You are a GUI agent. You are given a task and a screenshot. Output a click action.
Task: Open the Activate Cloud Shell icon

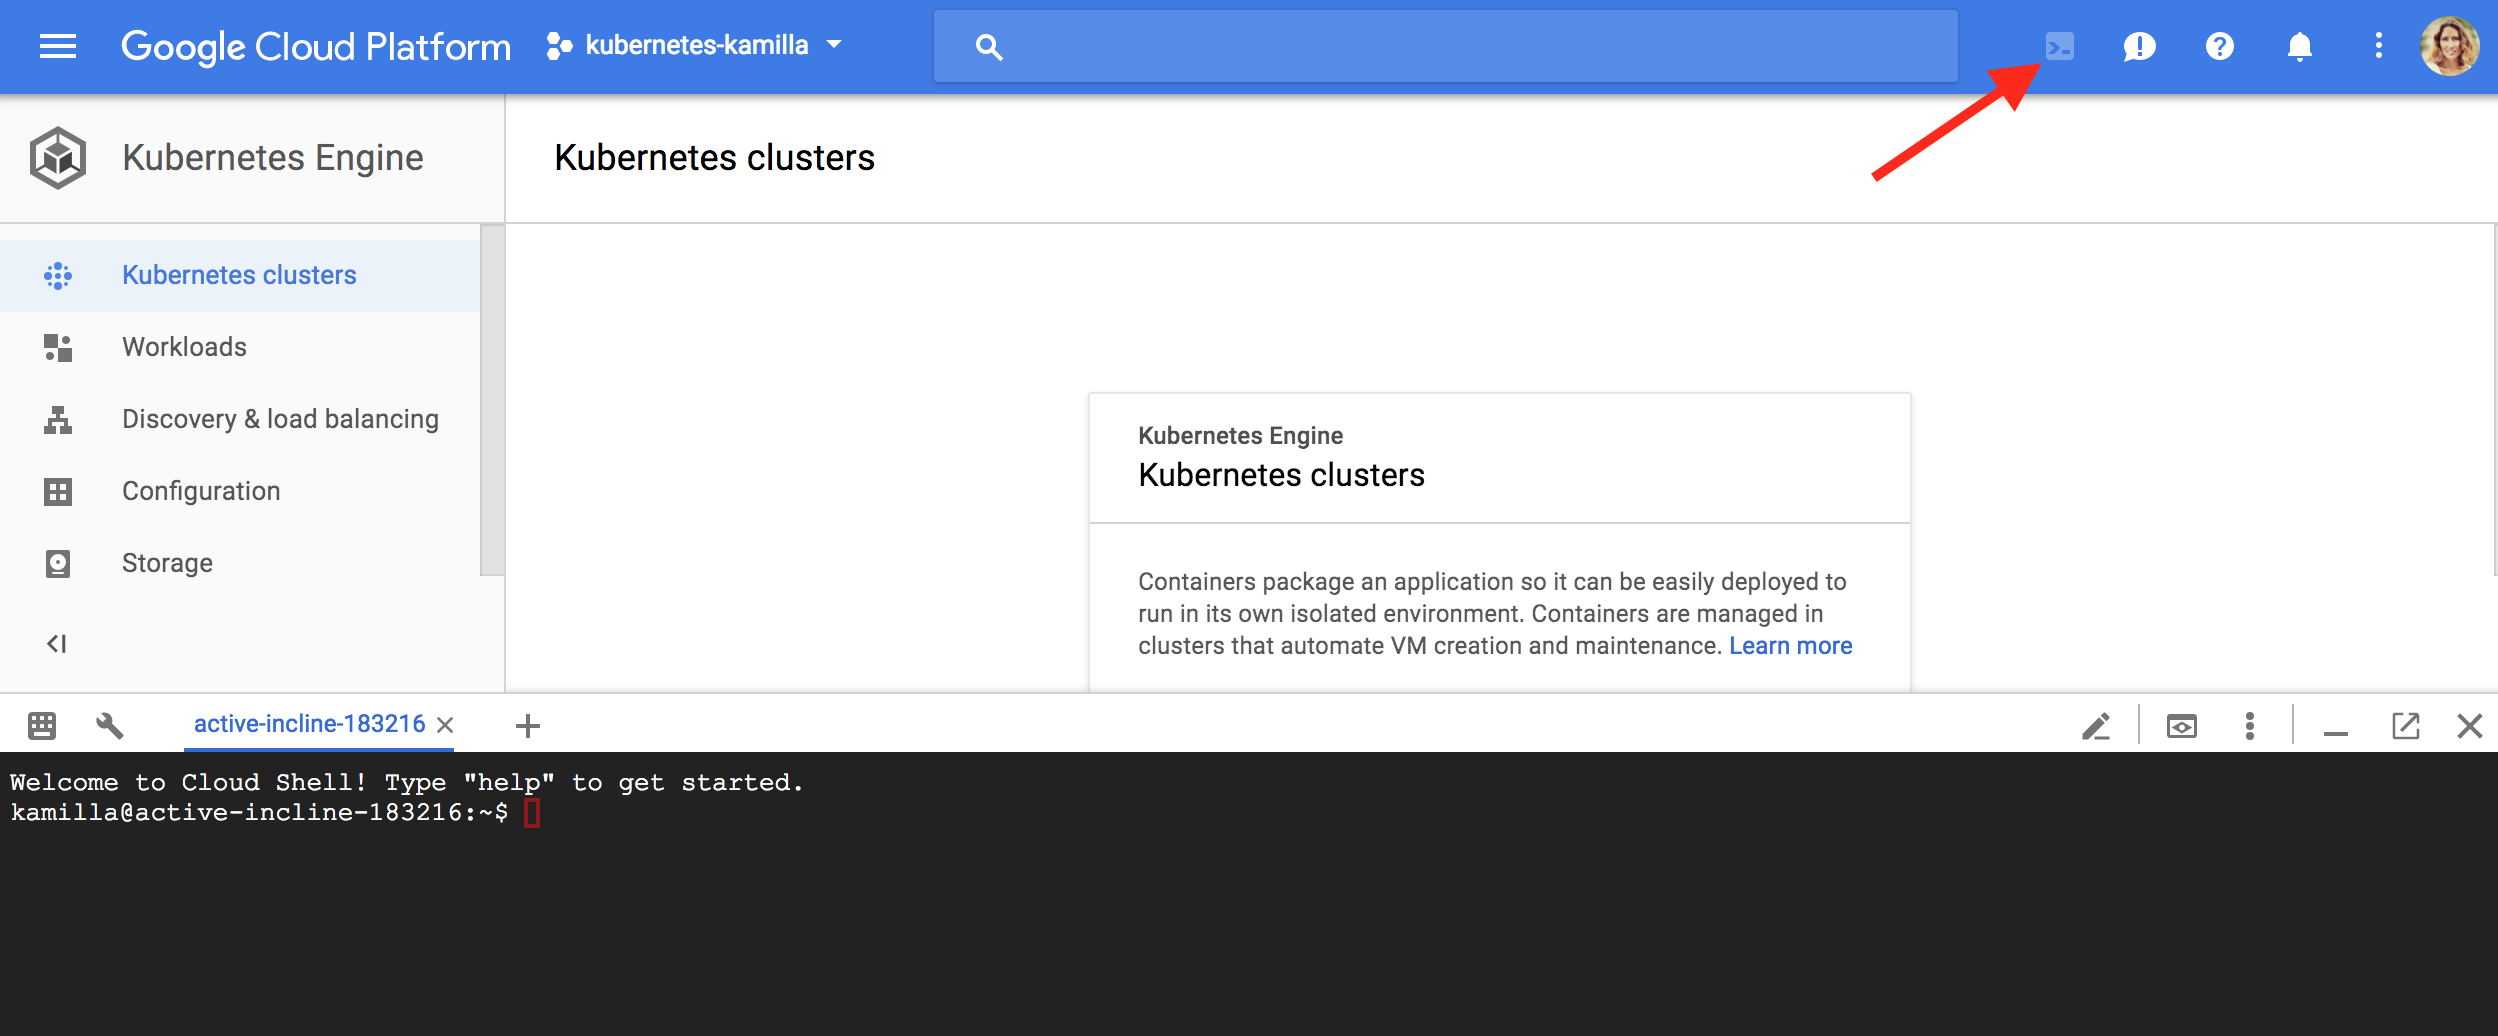pyautogui.click(x=2059, y=46)
